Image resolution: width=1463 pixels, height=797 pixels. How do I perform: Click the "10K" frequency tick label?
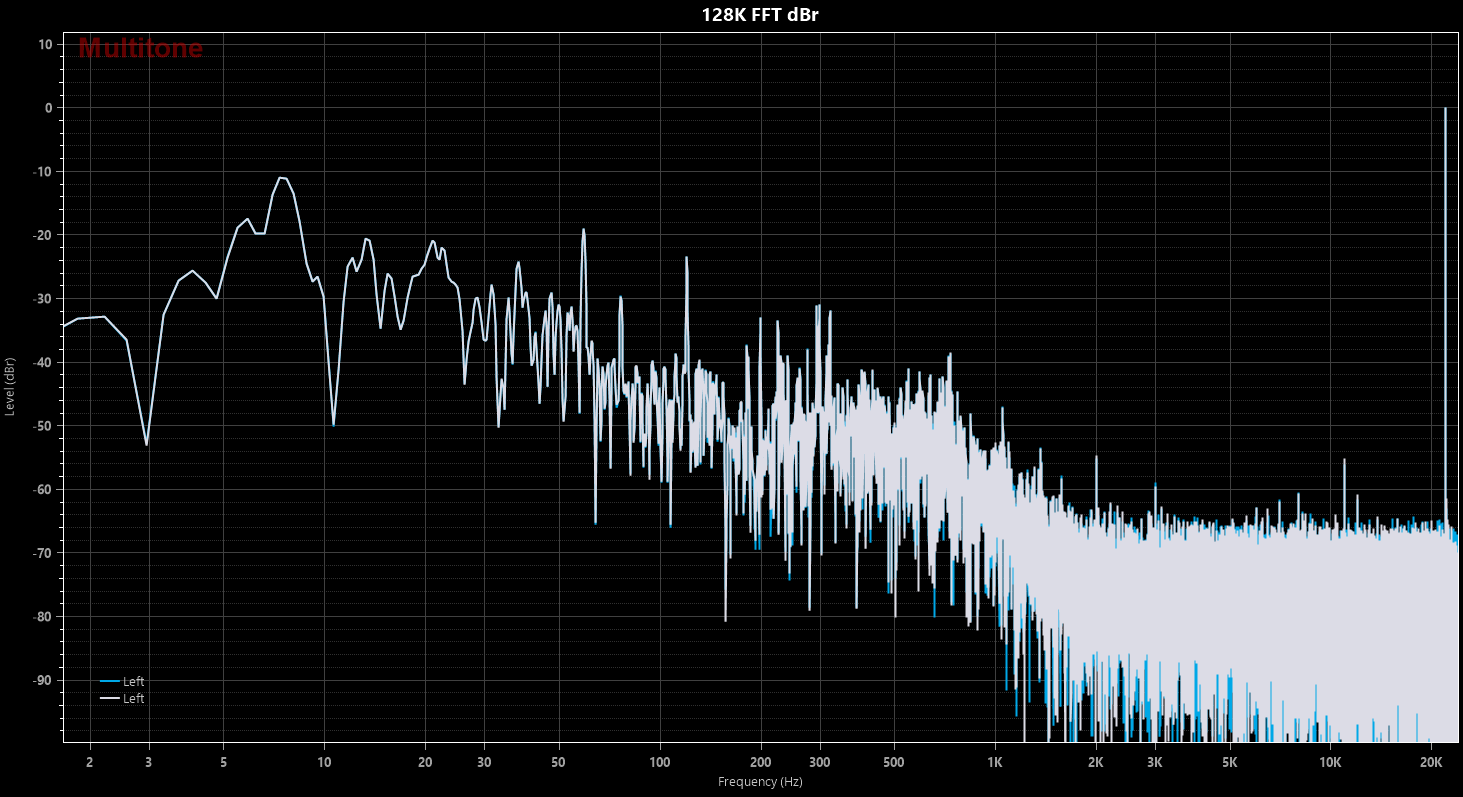[x=1330, y=762]
